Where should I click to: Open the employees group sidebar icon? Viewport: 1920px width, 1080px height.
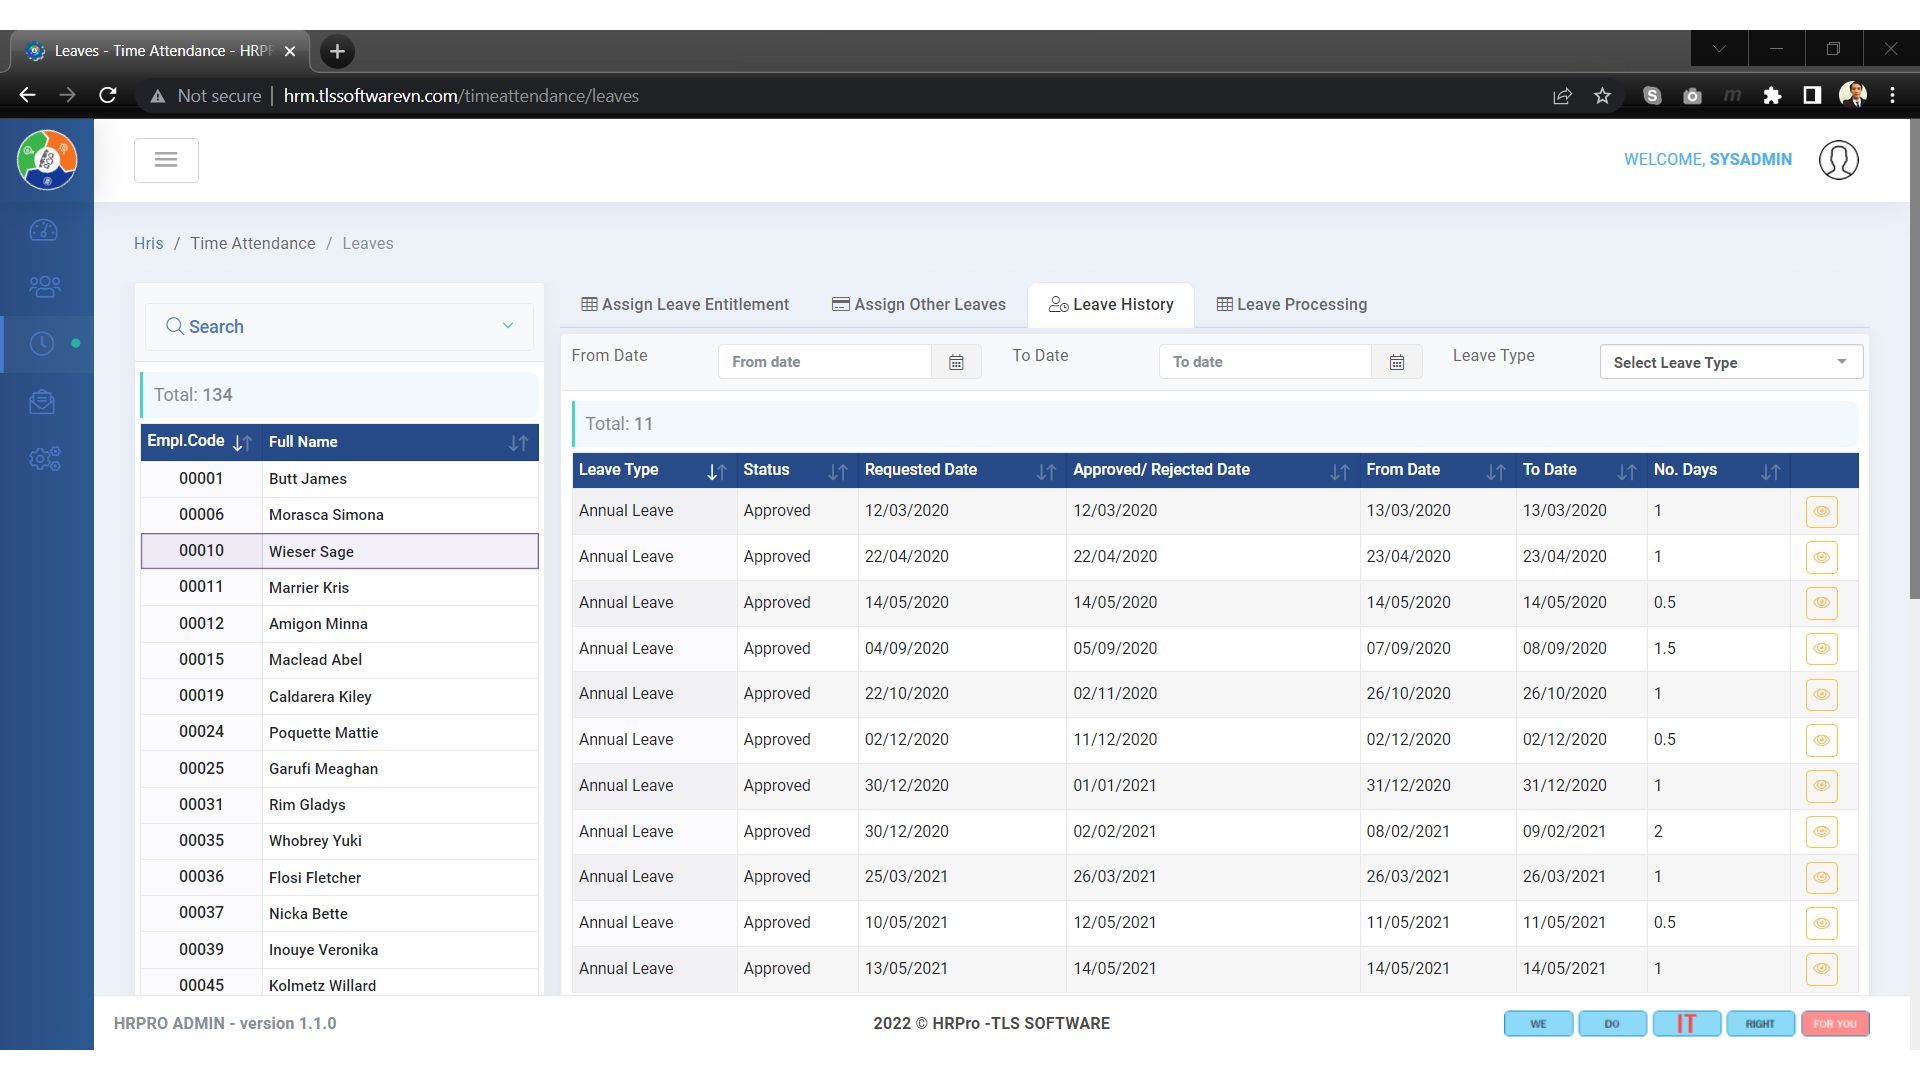click(x=44, y=287)
